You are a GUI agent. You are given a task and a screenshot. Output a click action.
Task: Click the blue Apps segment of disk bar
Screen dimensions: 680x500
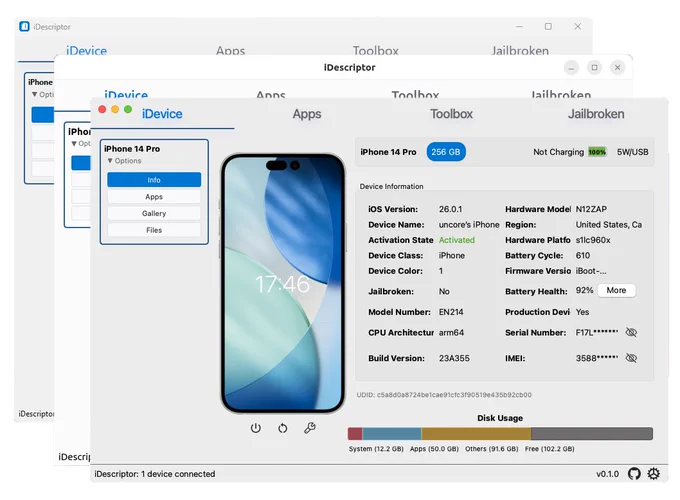[x=392, y=434]
